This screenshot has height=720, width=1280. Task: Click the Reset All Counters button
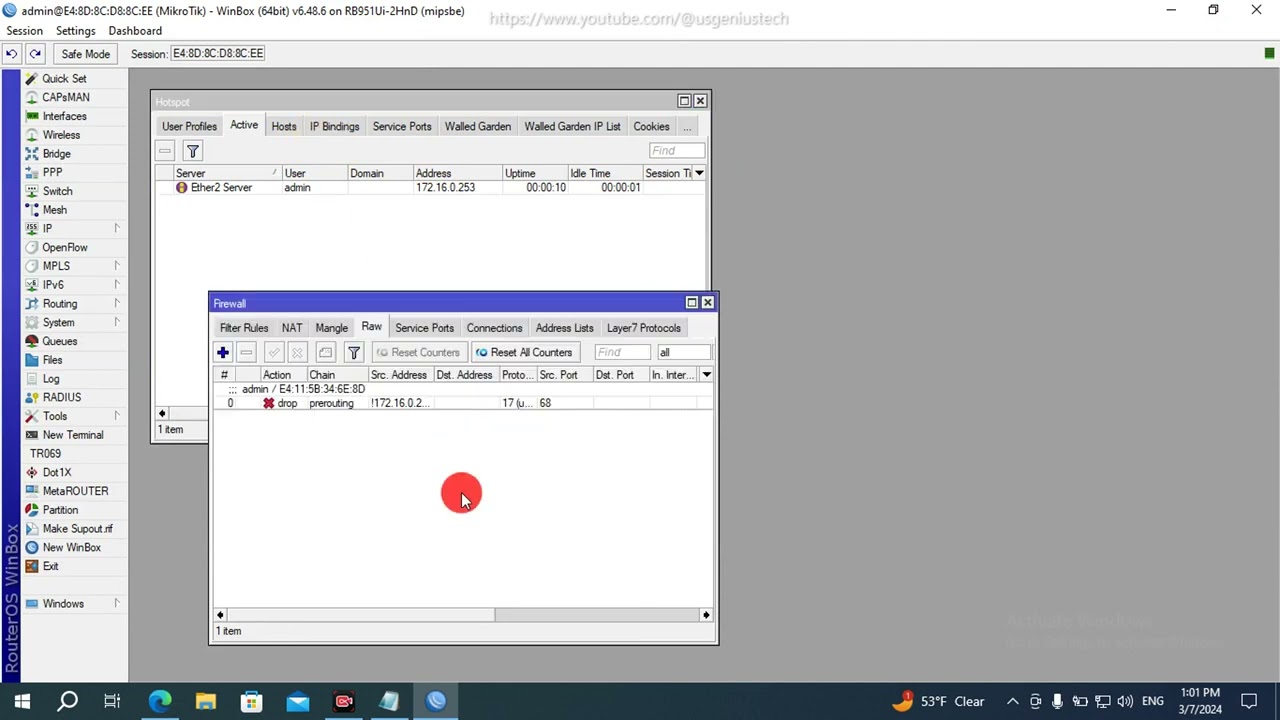[524, 352]
